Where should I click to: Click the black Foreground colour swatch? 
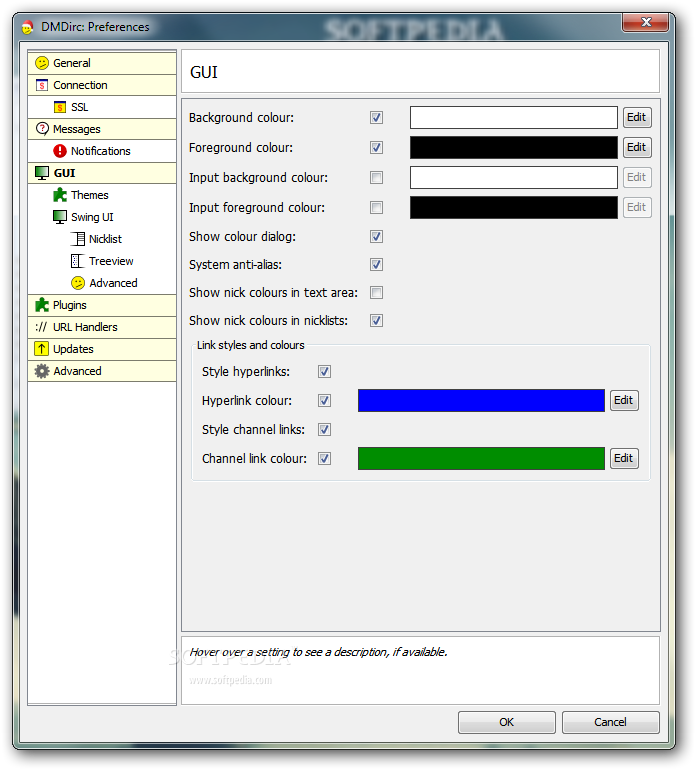pos(514,148)
